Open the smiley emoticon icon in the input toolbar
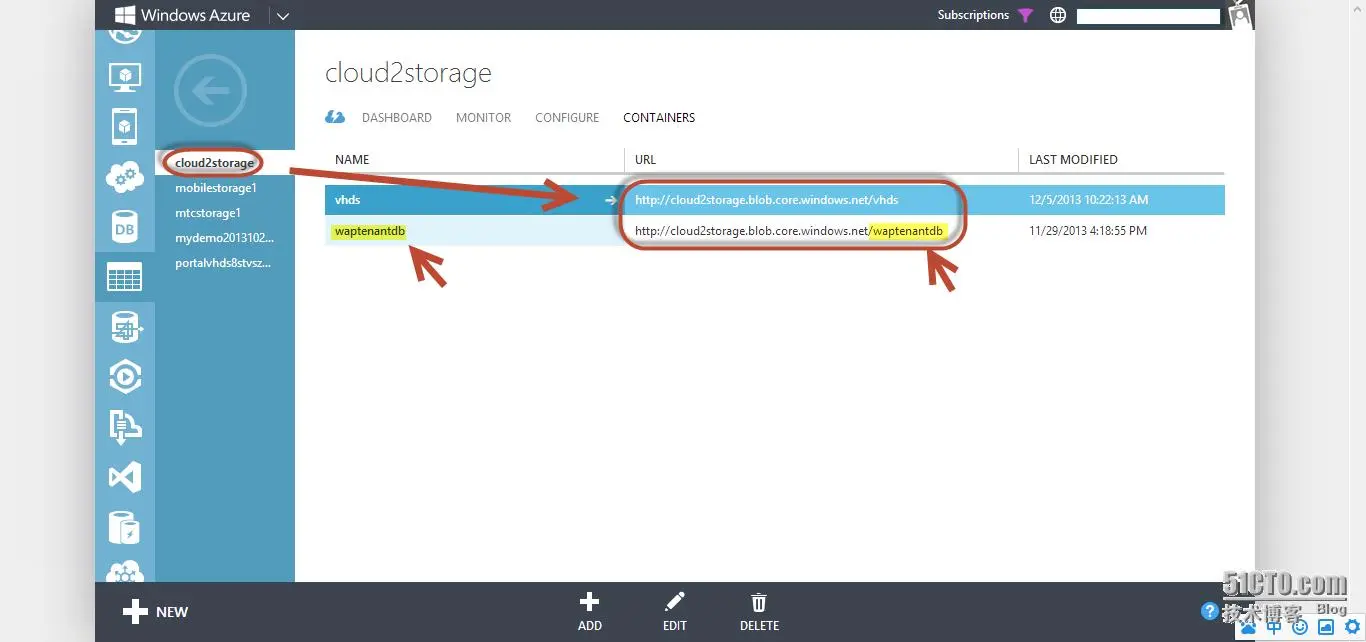The width and height of the screenshot is (1366, 642). (x=1300, y=626)
